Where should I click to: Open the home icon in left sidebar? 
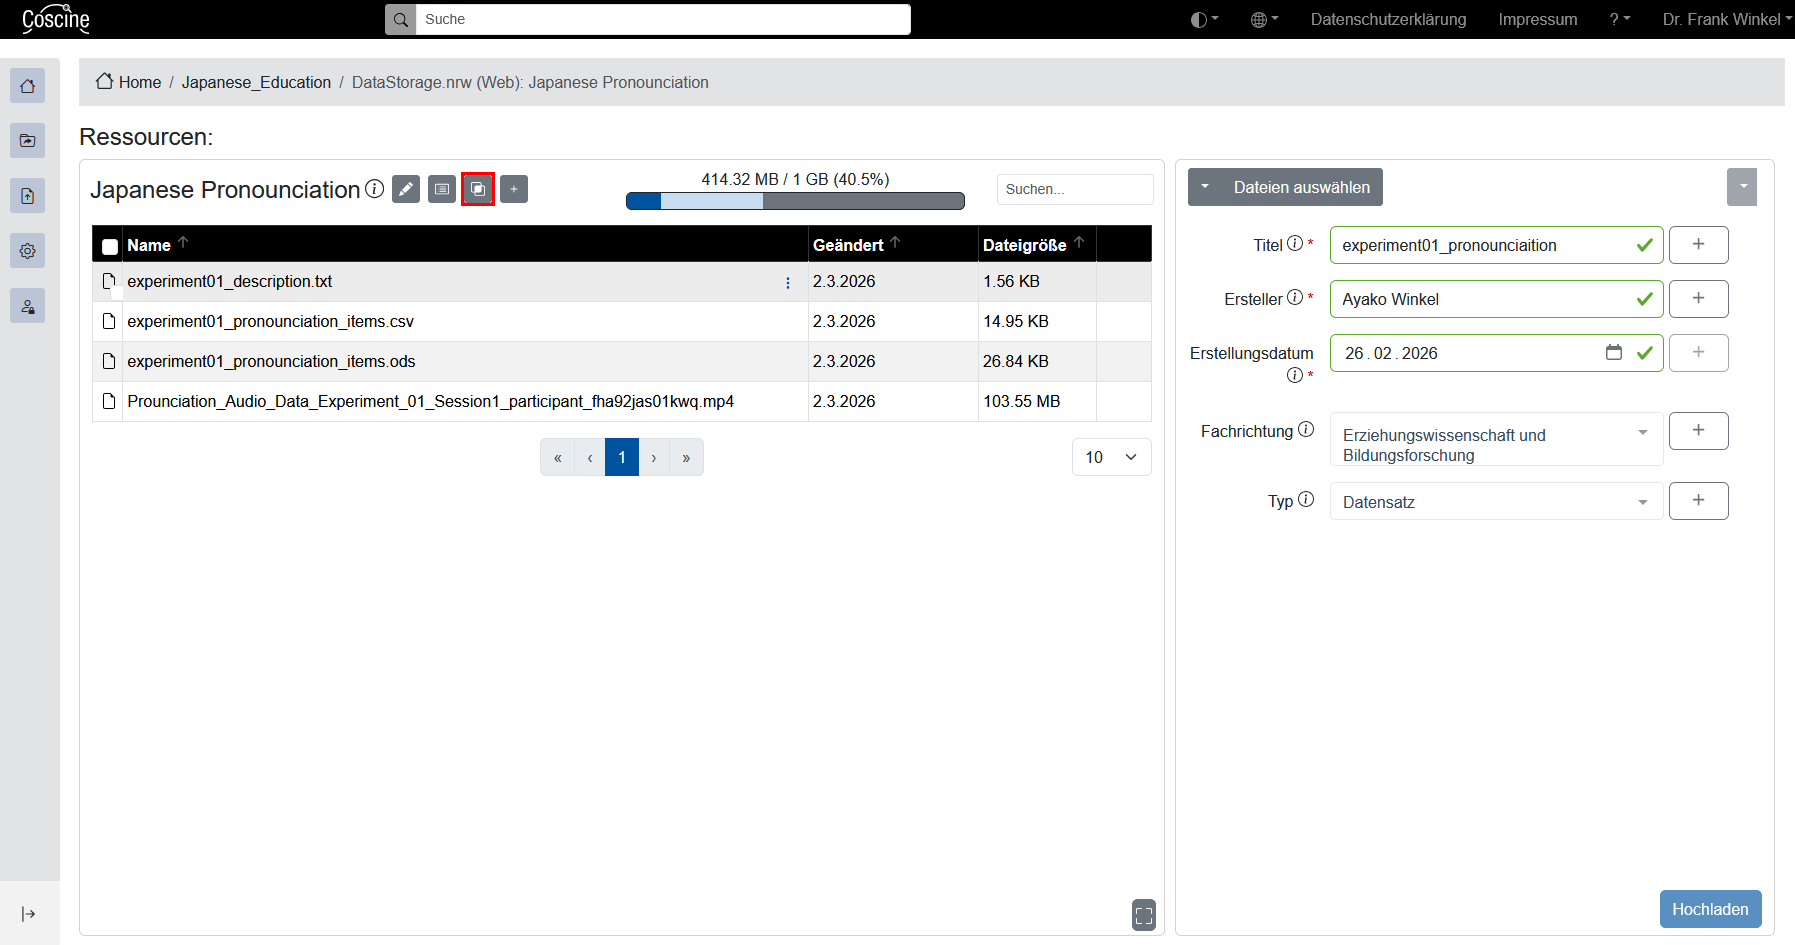(28, 86)
